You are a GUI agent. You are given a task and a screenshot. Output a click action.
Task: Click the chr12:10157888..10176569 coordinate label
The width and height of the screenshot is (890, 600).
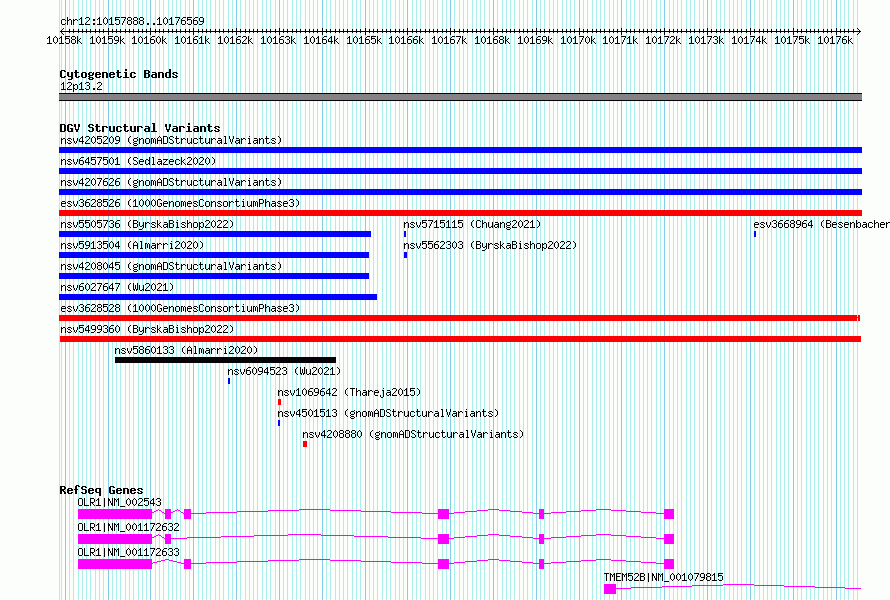(x=132, y=21)
